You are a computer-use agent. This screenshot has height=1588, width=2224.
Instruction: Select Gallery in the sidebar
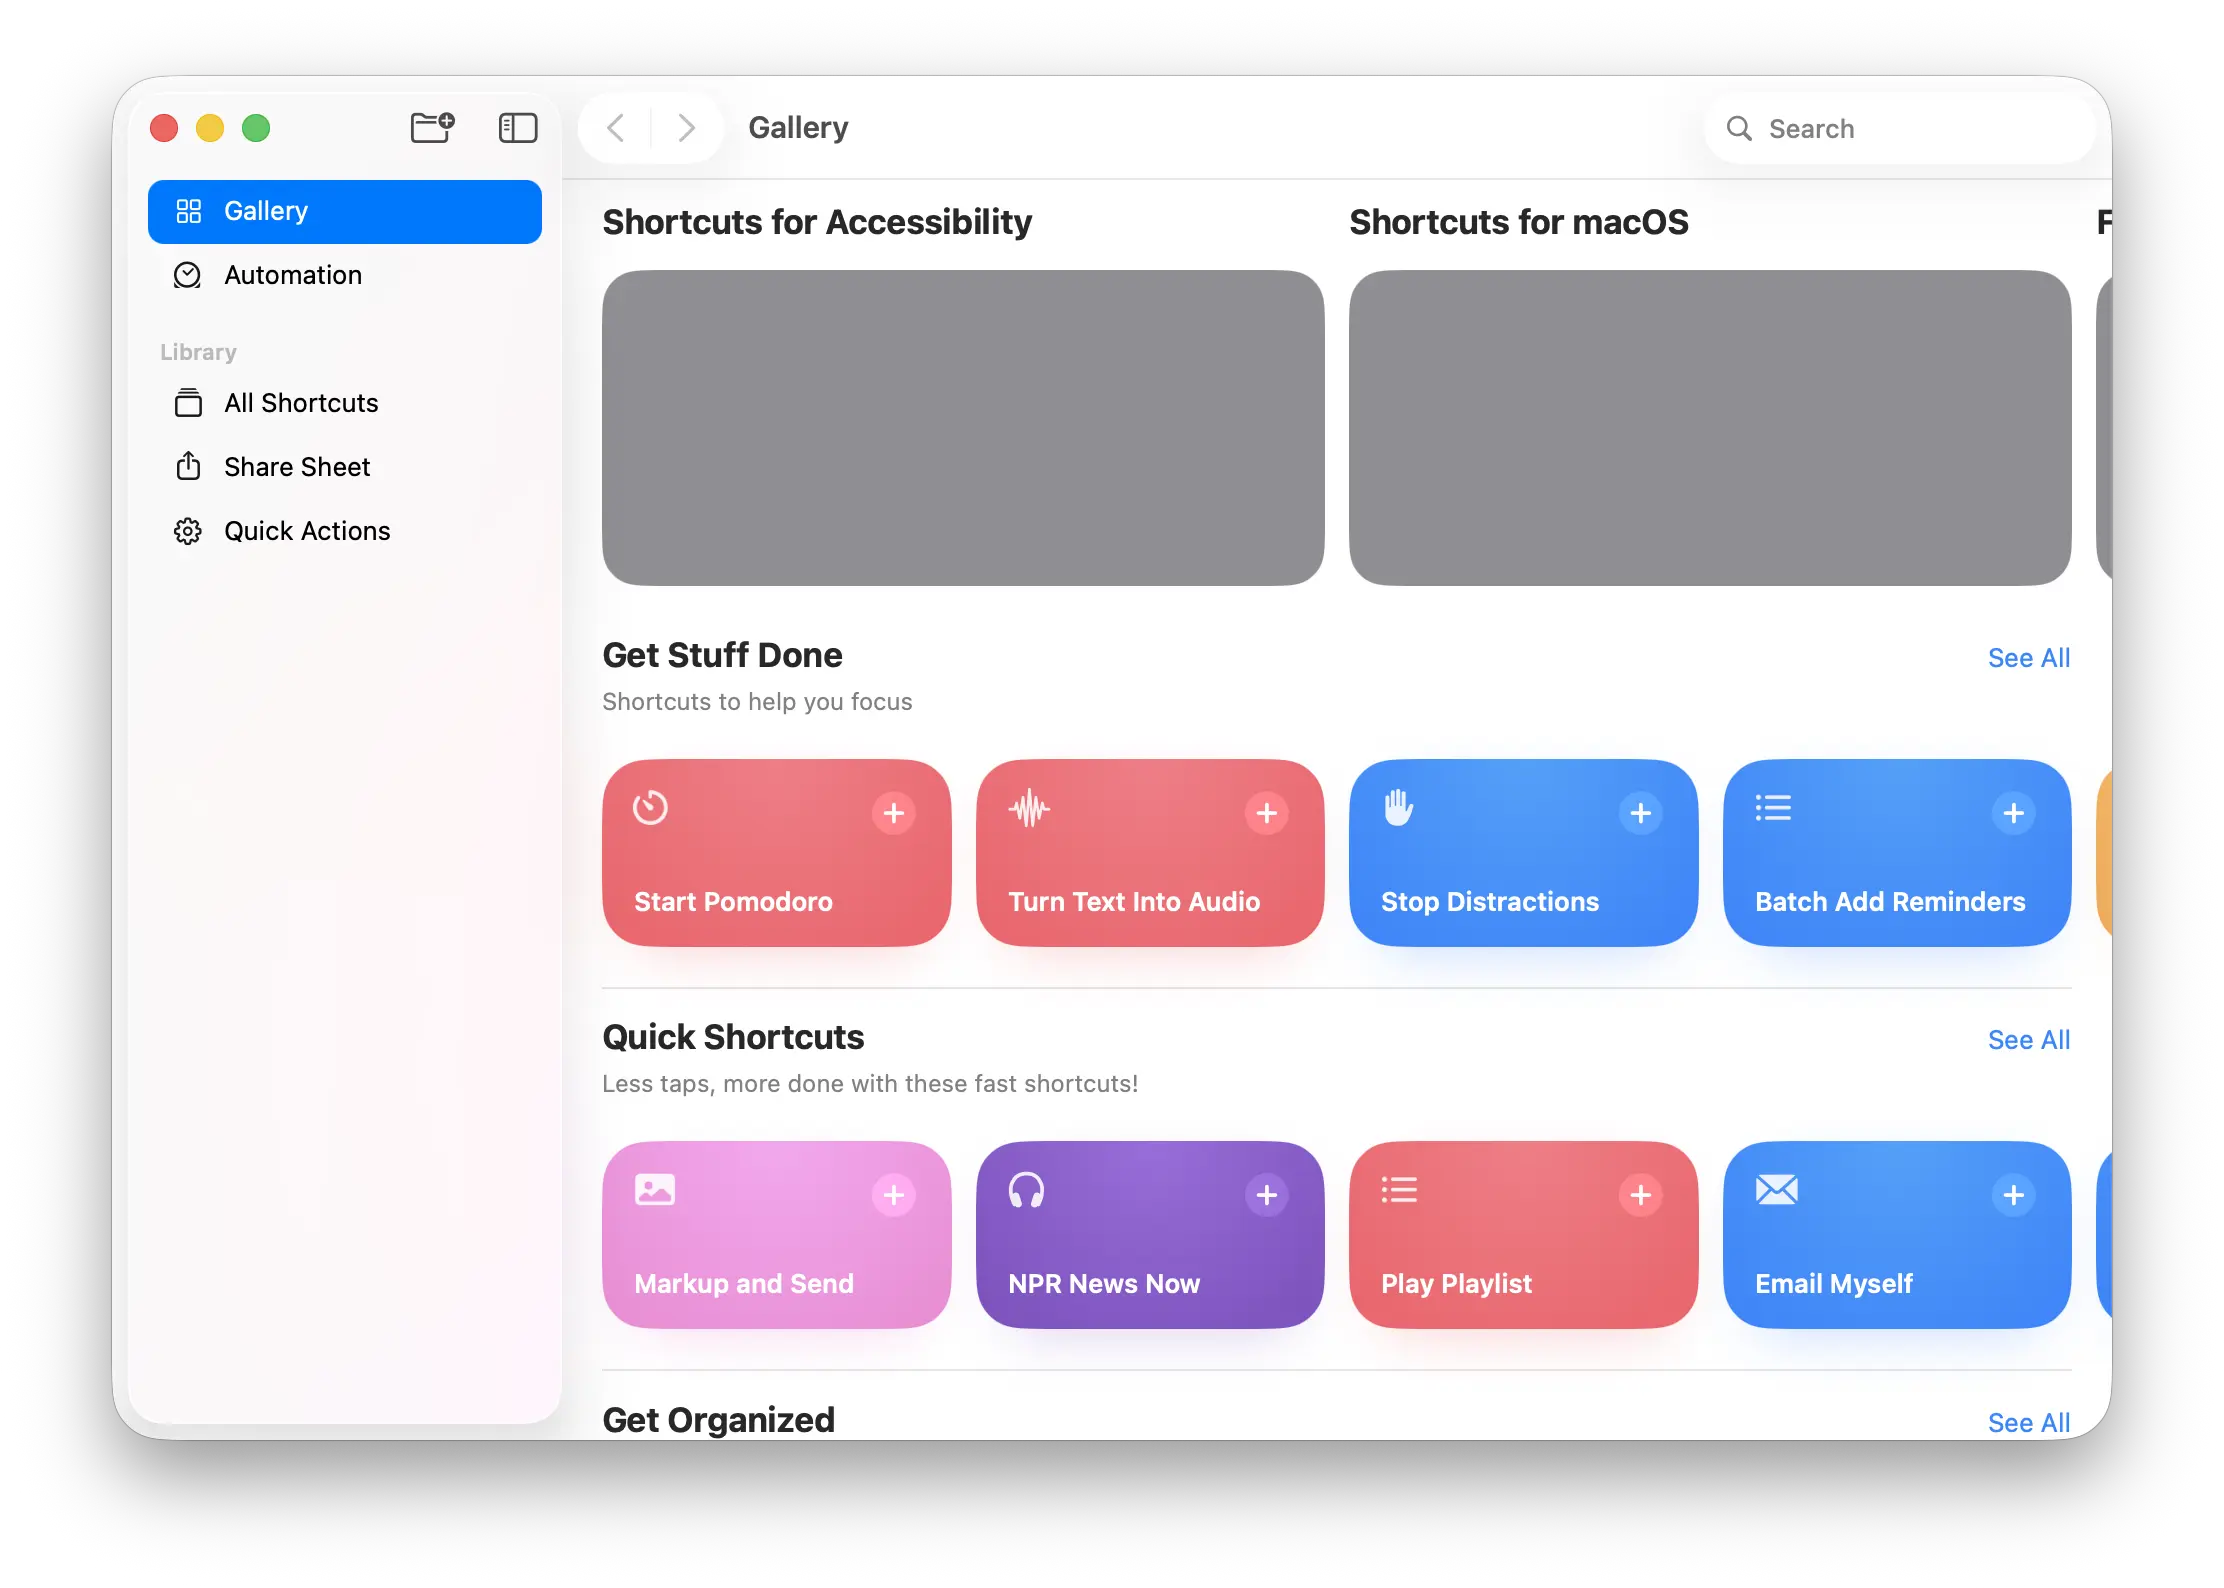coord(345,211)
